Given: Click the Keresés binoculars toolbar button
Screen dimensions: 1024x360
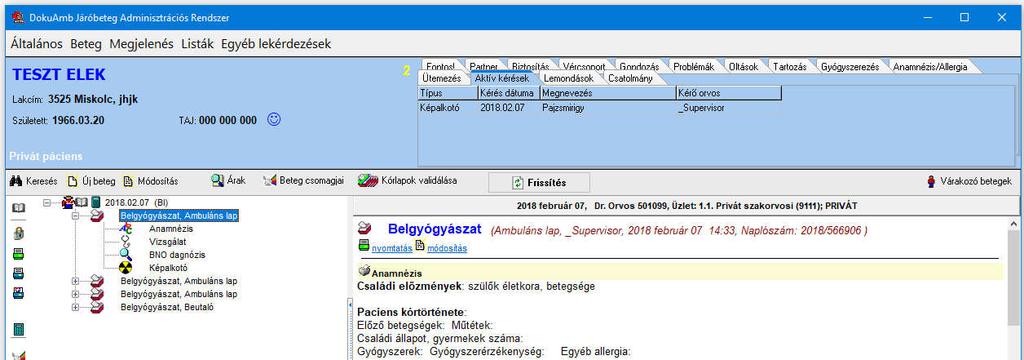Looking at the screenshot, I should point(34,181).
